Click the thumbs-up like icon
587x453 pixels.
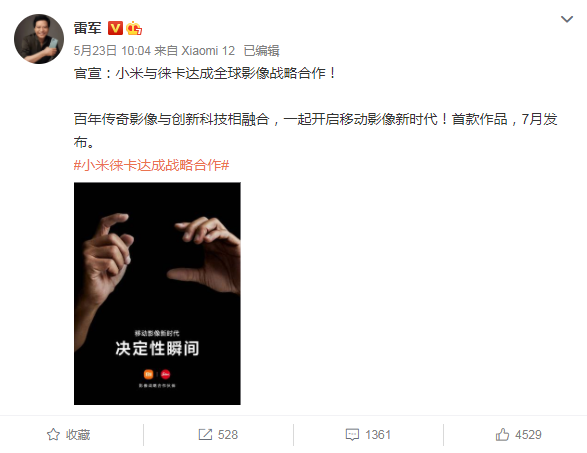pos(502,435)
